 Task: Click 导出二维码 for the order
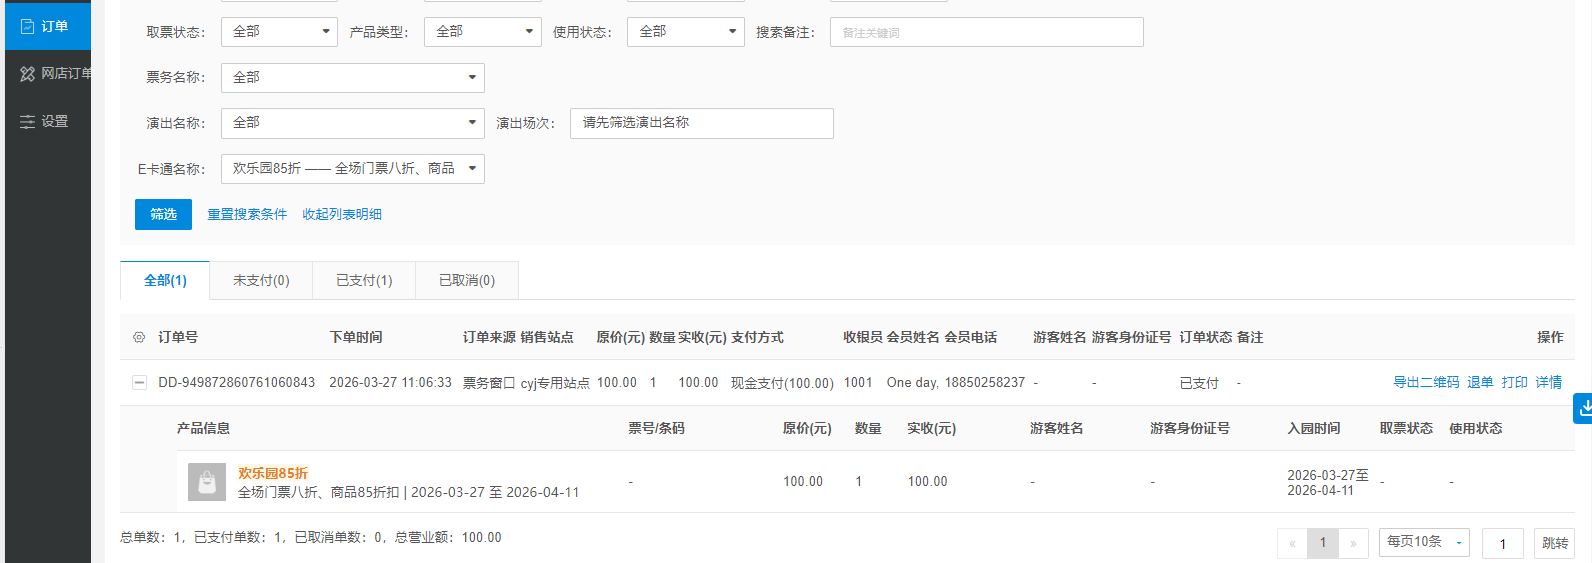pos(1426,383)
